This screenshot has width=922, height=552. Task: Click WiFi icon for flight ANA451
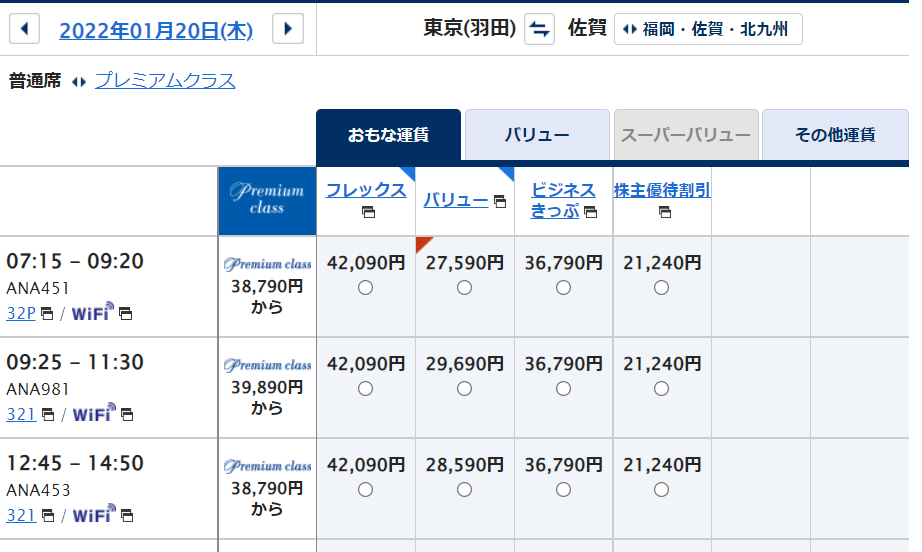tap(92, 312)
